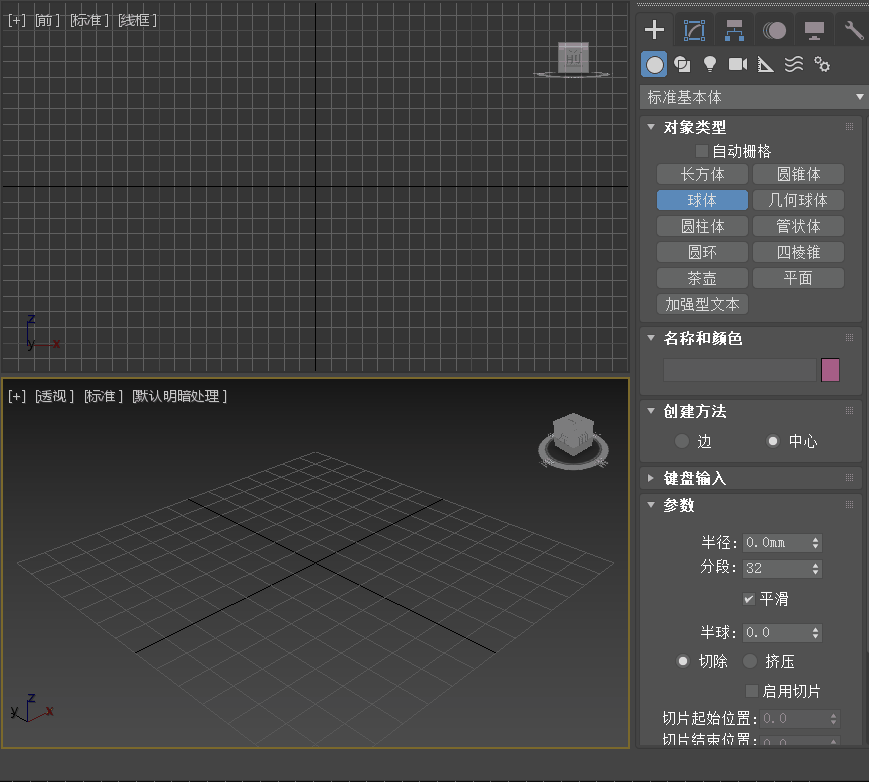This screenshot has width=869, height=782.
Task: Select the Space Warps category icon
Action: (794, 65)
